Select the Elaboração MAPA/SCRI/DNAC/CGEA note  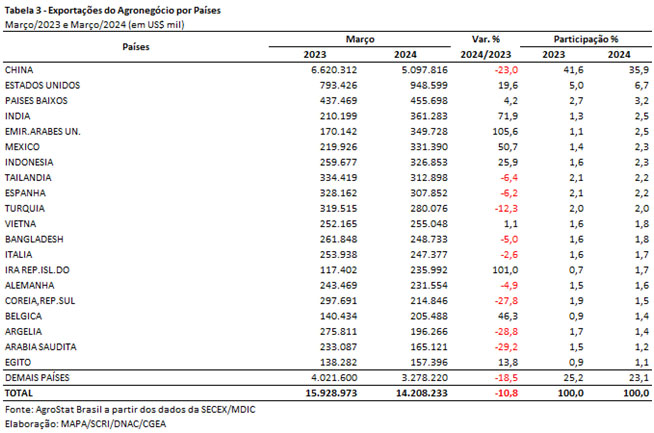(x=86, y=424)
